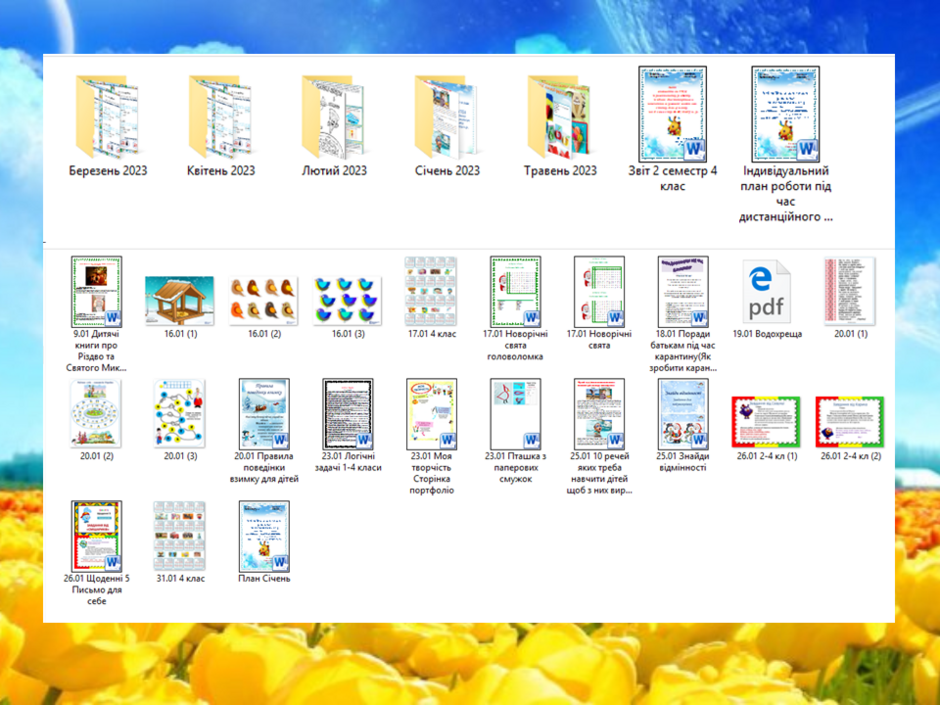Select blue birds image 16.01 (3)
The image size is (940, 705).
(348, 301)
